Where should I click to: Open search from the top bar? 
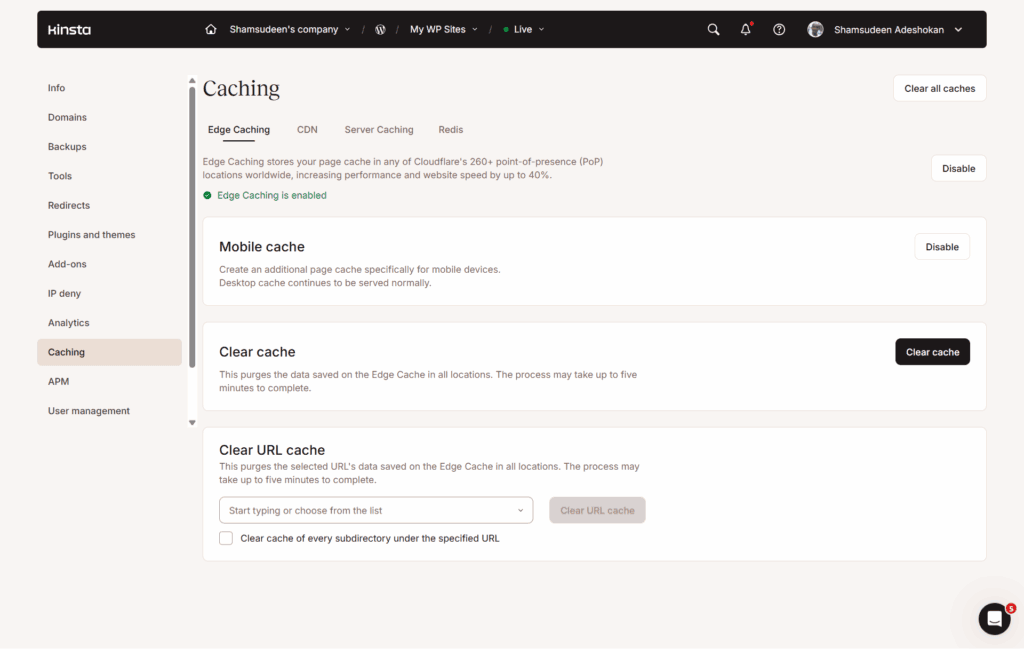click(713, 29)
